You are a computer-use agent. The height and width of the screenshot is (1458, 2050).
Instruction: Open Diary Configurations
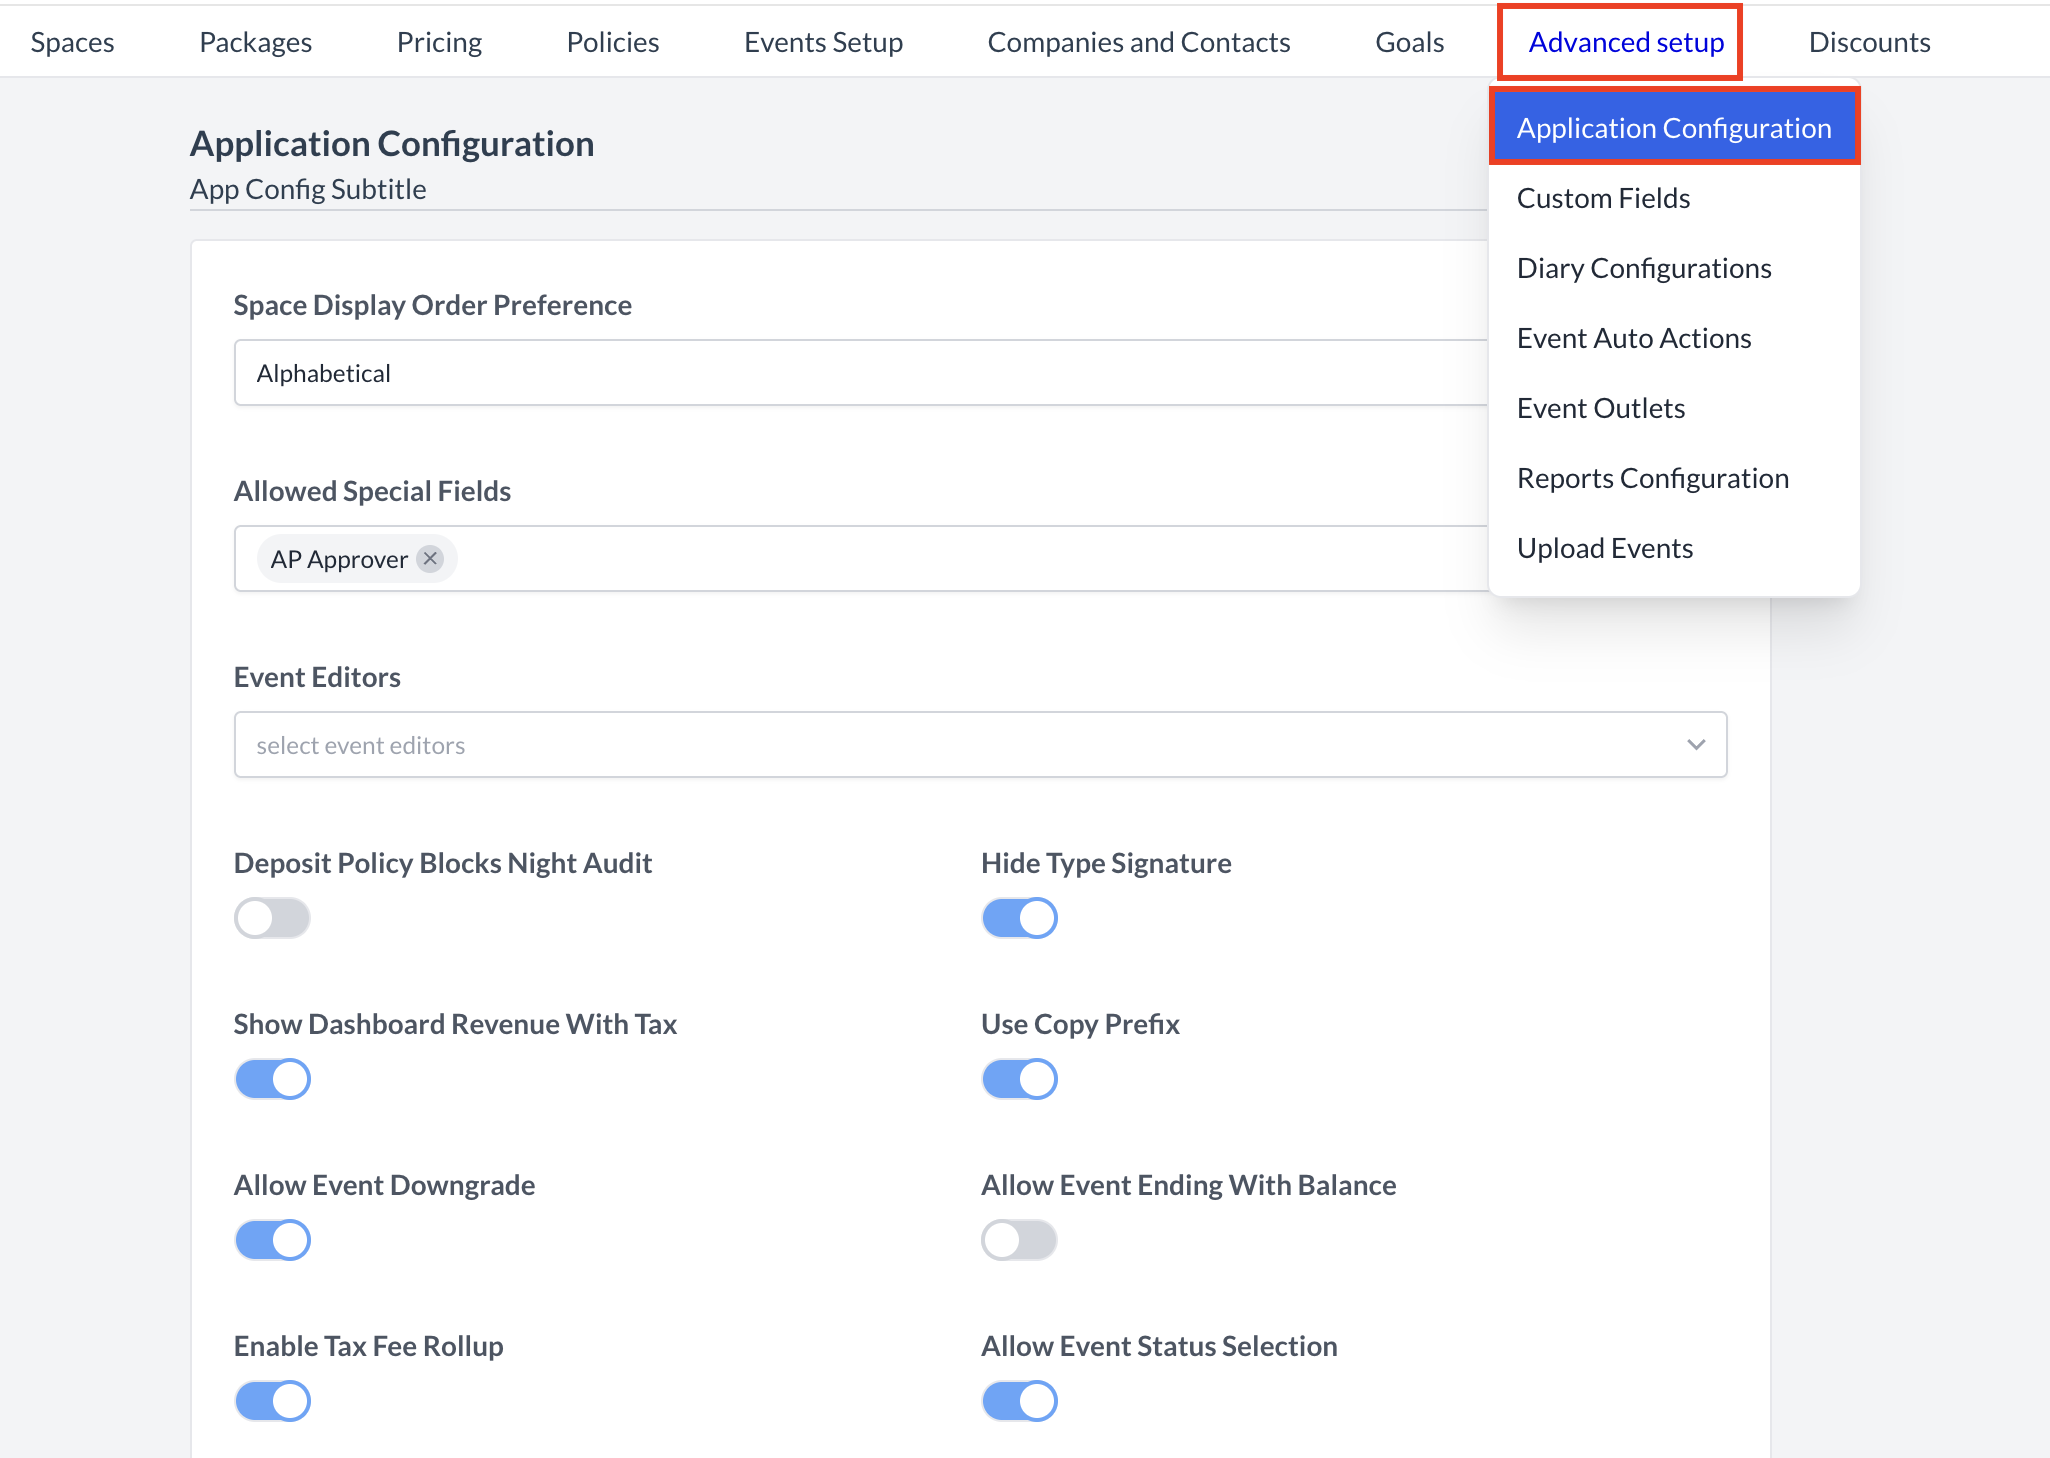pos(1643,267)
